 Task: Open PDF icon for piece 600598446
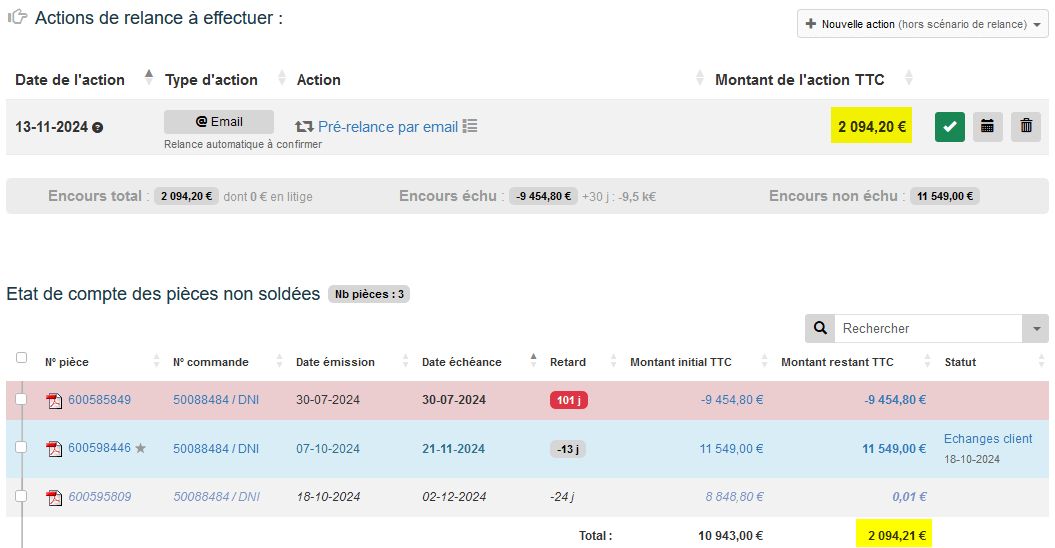click(x=54, y=449)
